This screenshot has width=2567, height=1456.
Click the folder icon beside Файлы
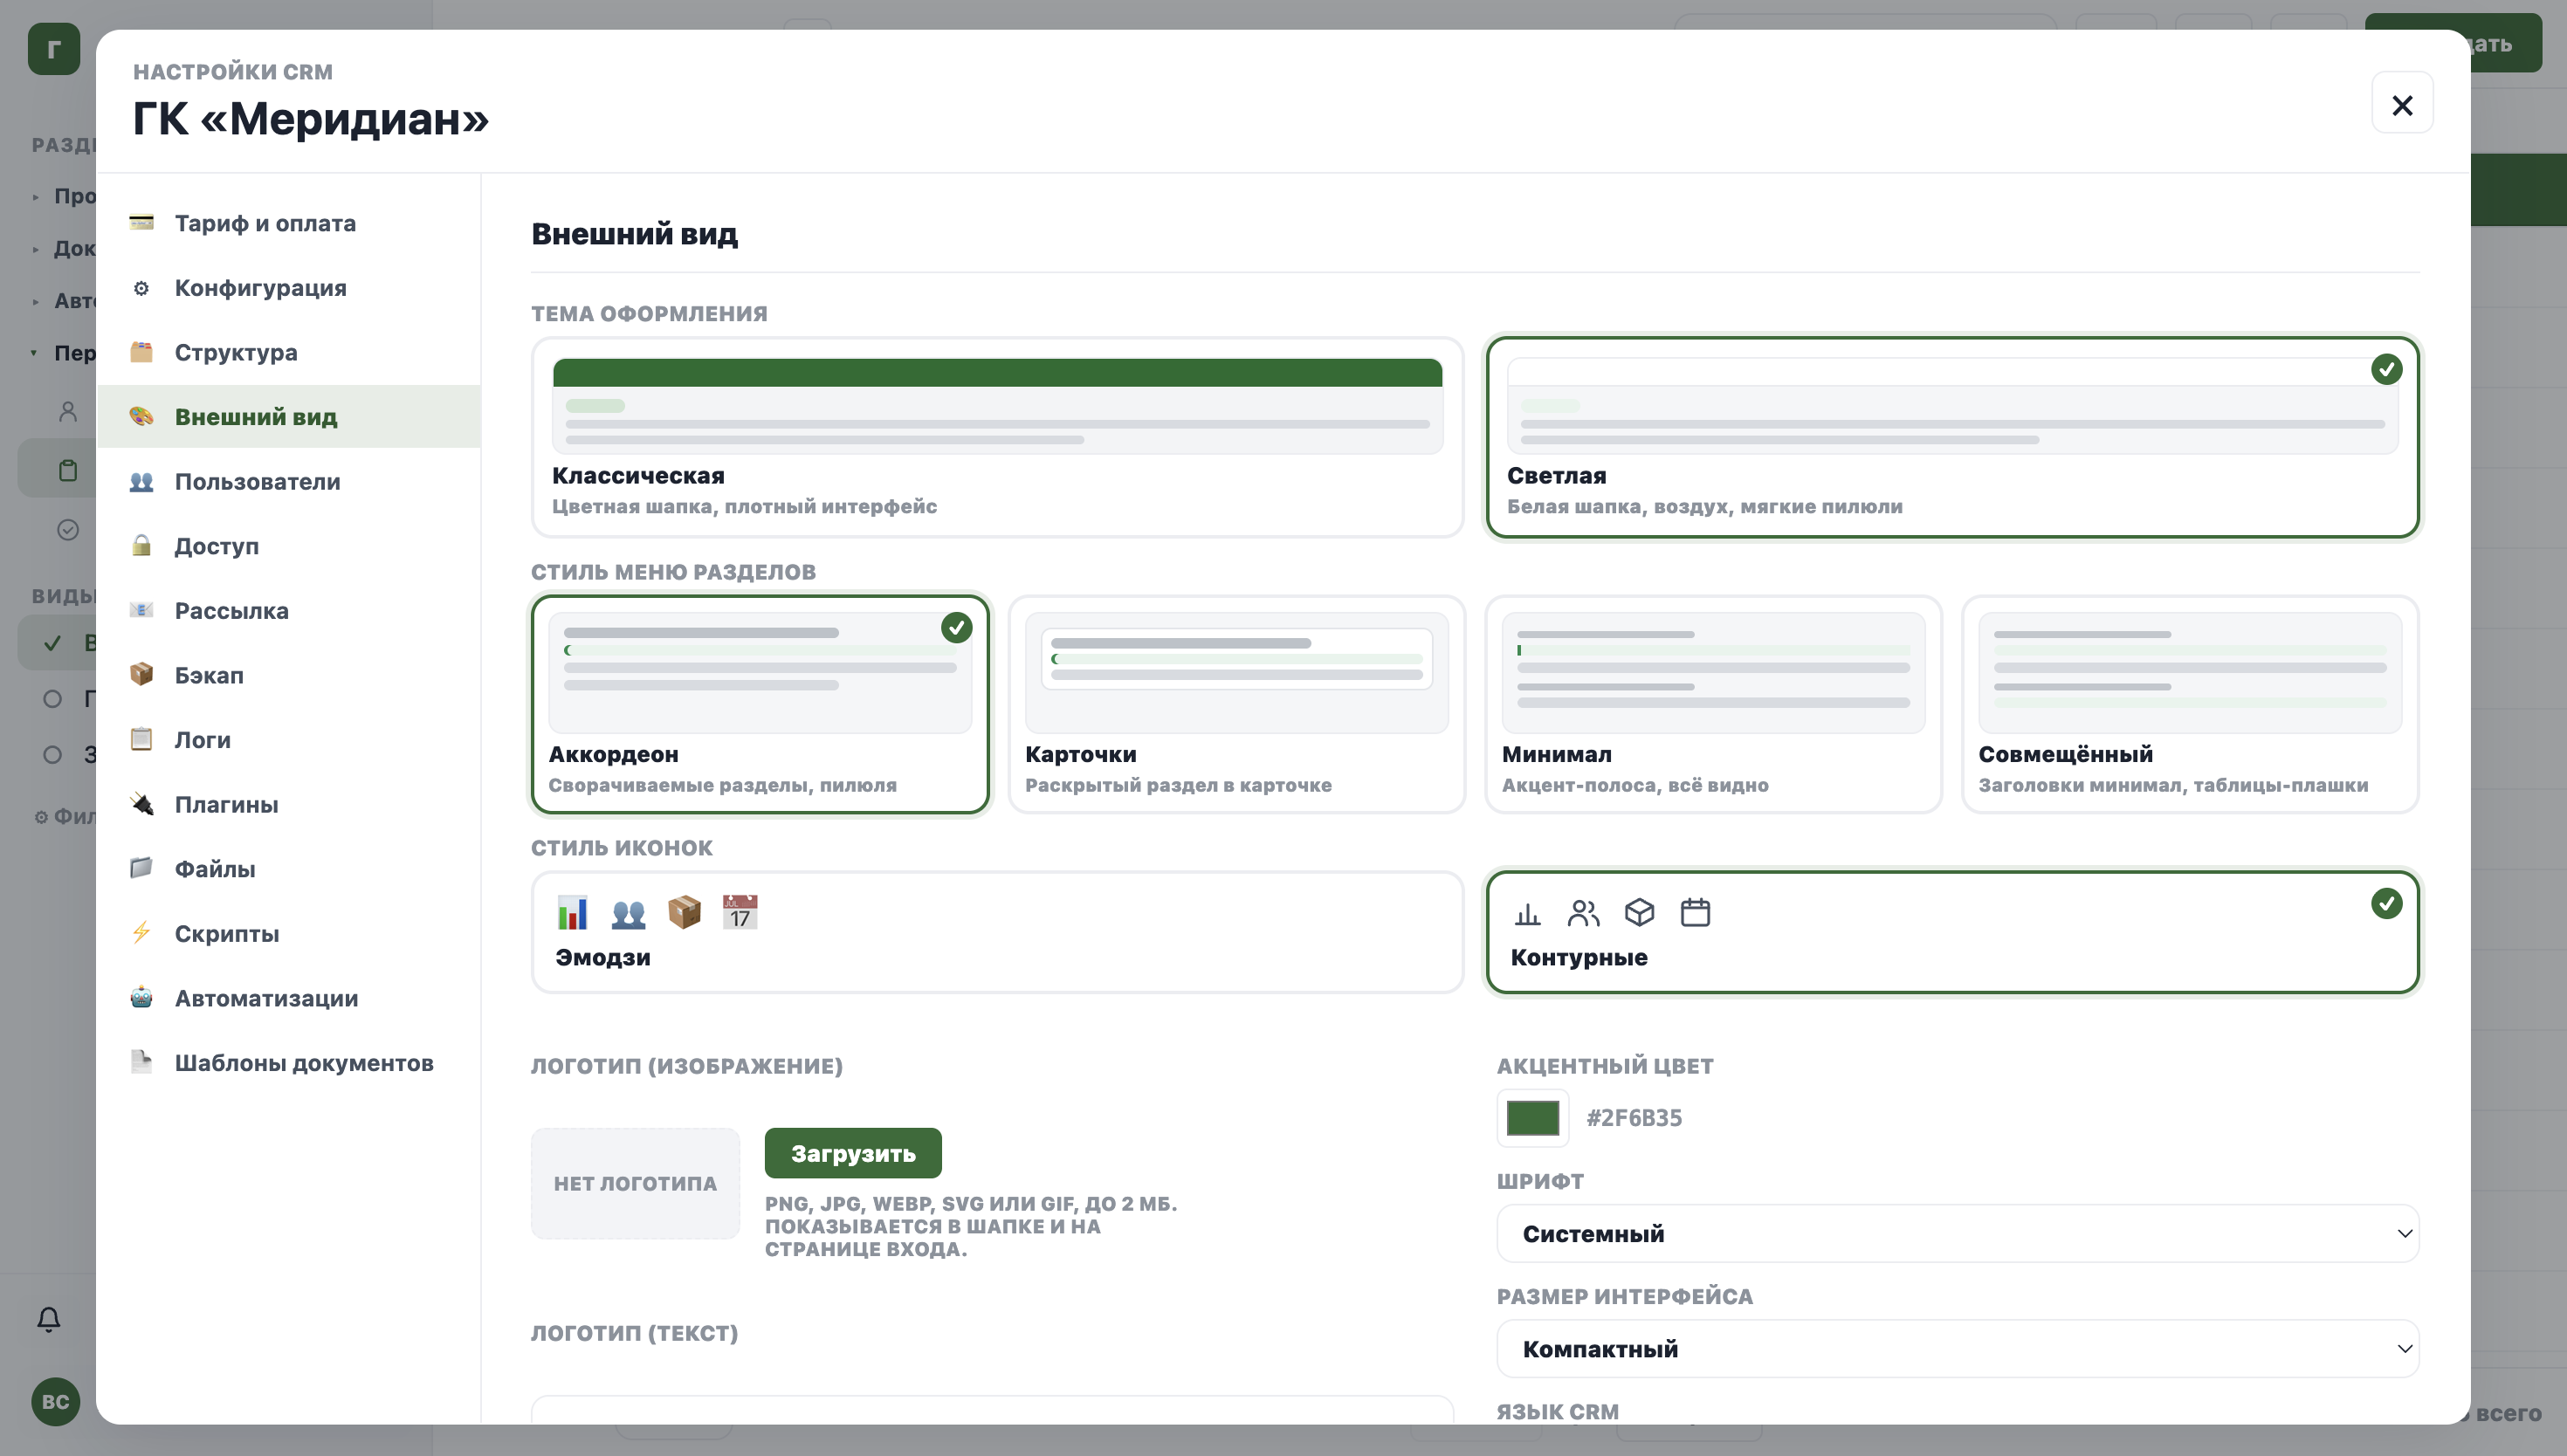141,868
